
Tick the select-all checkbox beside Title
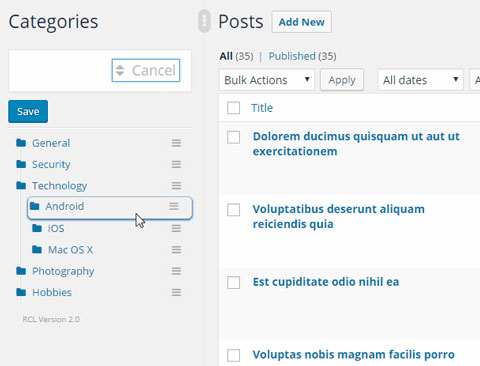tap(233, 108)
